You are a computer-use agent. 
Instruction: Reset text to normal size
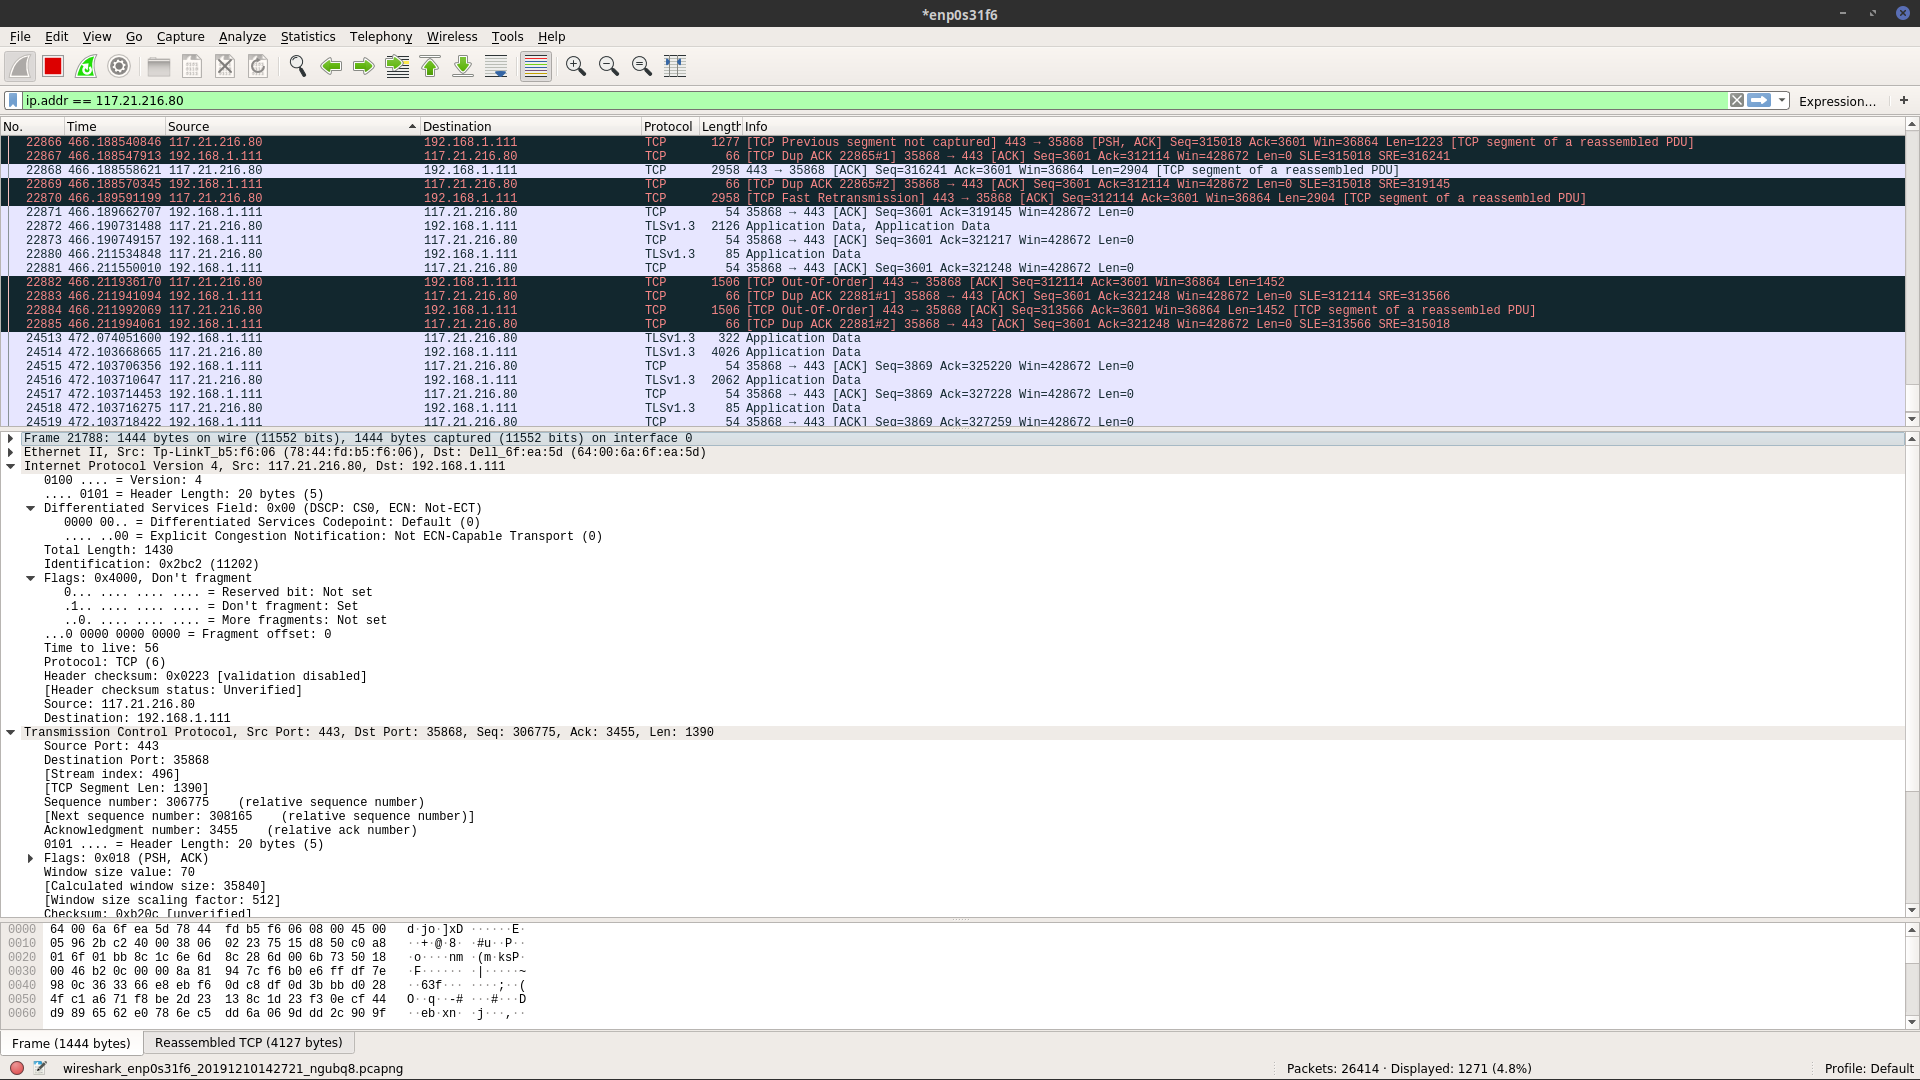[642, 66]
